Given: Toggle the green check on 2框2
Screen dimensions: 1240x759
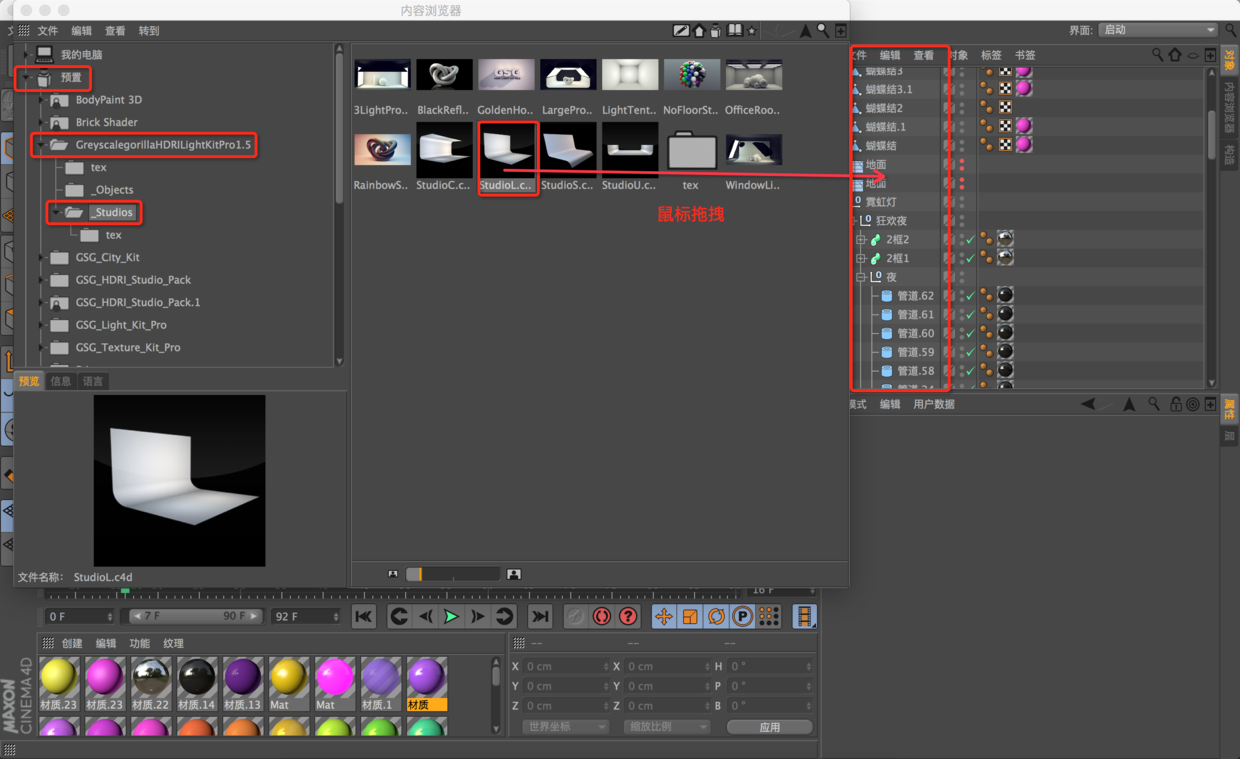Looking at the screenshot, I should [x=969, y=239].
